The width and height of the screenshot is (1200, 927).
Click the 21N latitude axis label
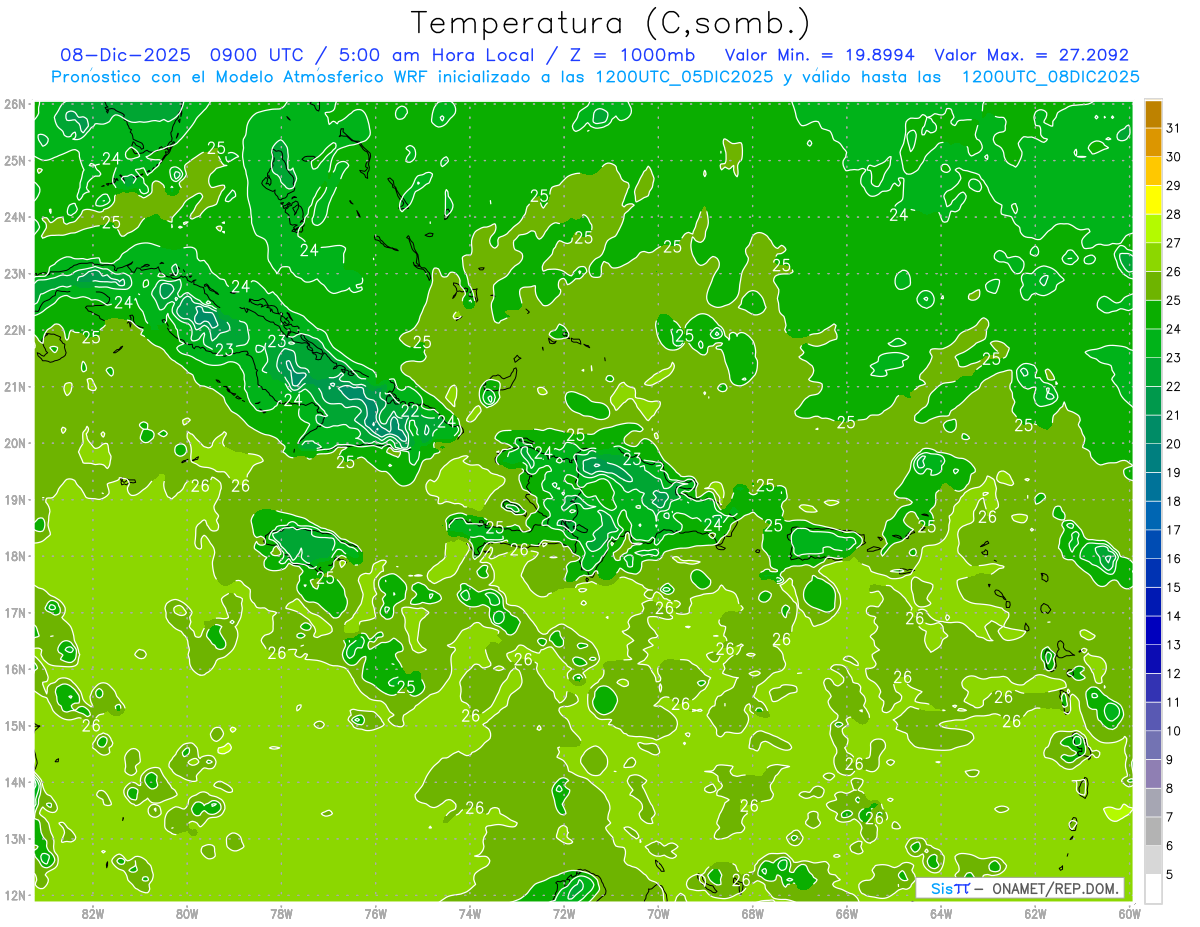pyautogui.click(x=15, y=386)
